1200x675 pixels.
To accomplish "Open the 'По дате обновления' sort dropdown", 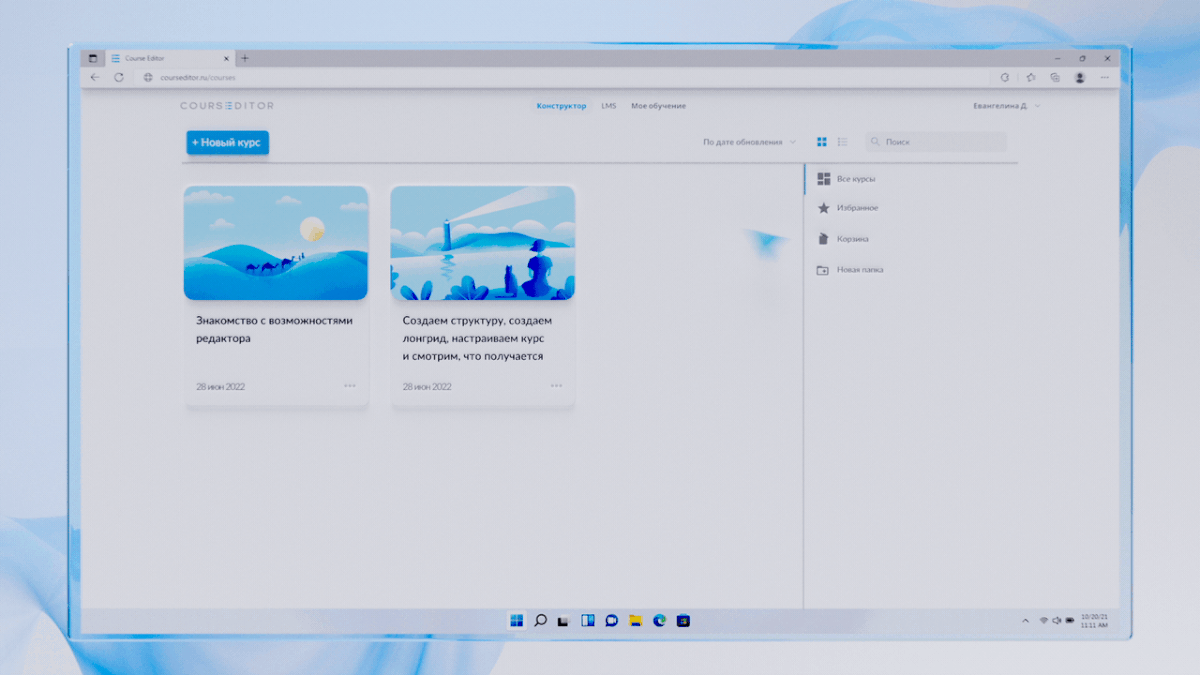I will tap(749, 142).
